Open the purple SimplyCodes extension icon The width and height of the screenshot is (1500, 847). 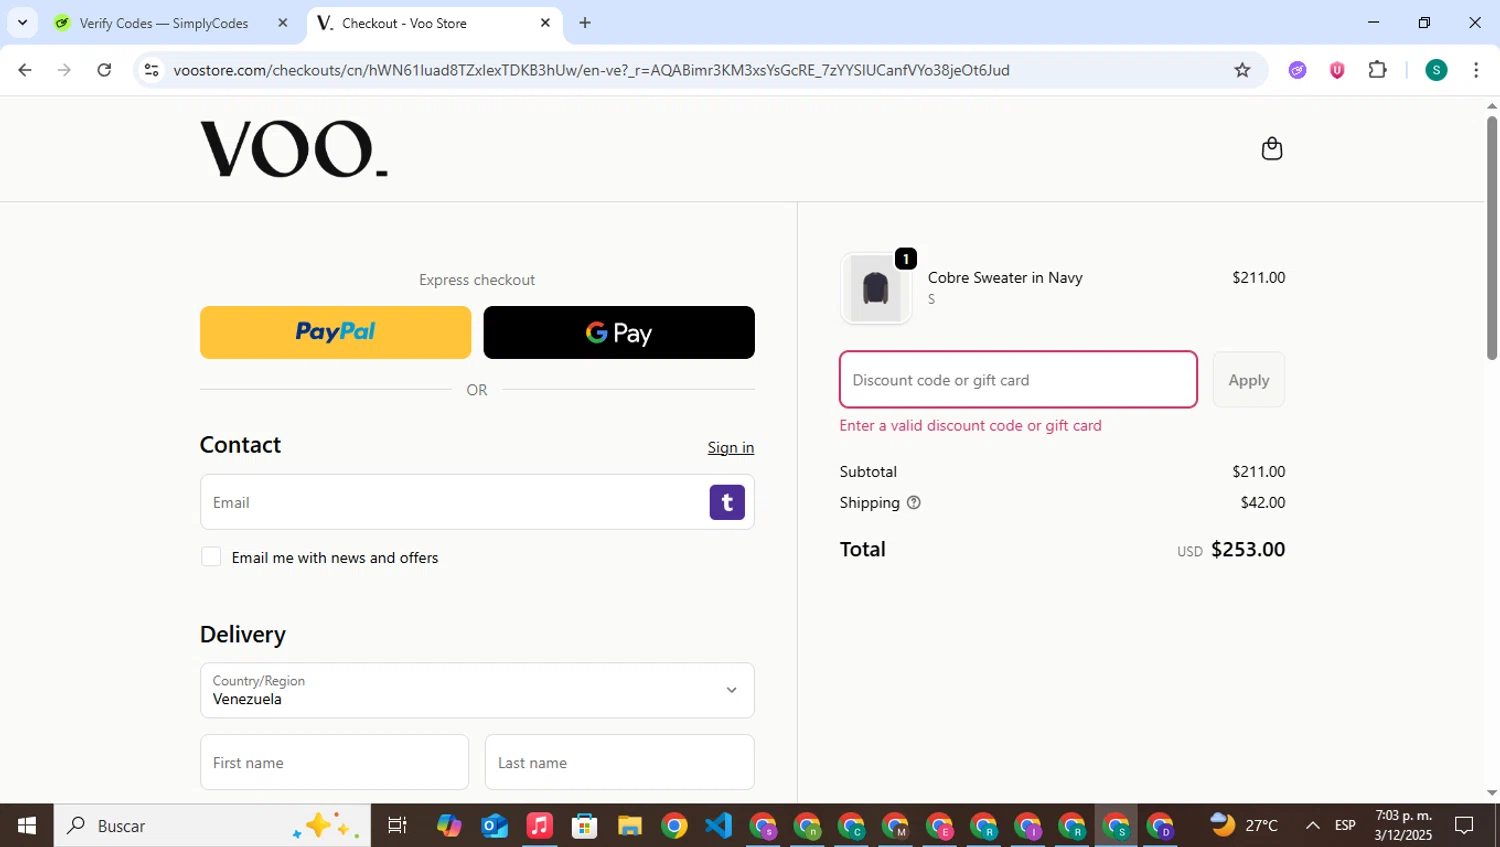click(1297, 70)
